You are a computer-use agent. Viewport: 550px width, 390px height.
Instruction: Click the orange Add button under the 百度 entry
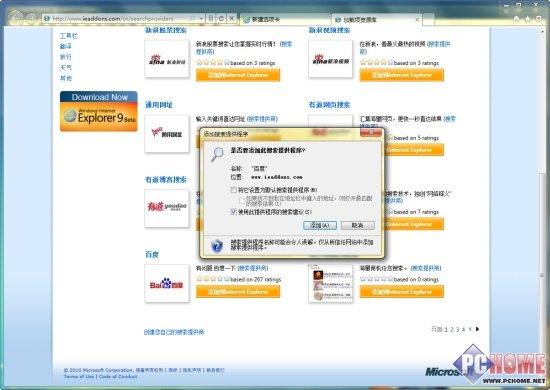[x=238, y=291]
